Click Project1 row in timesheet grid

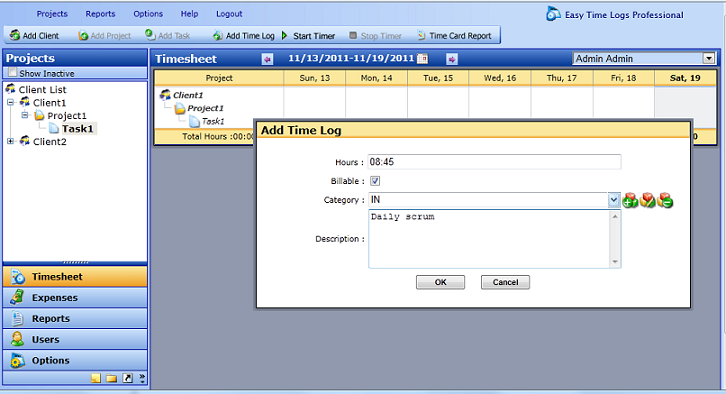coord(205,108)
